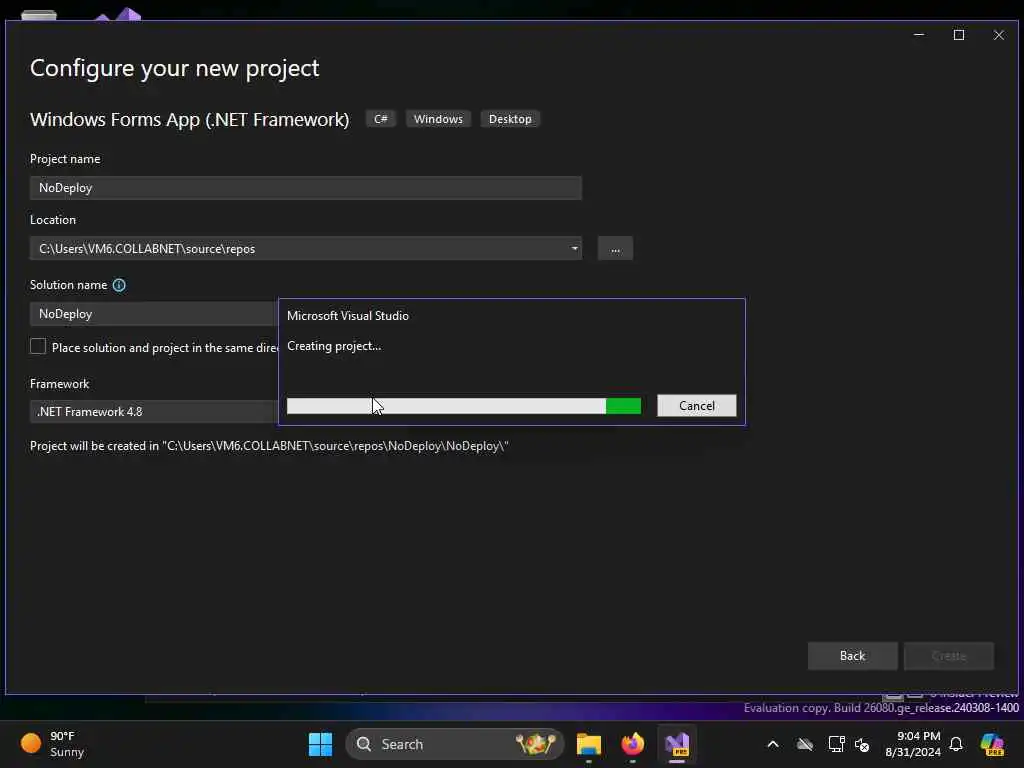Show hidden system tray icons

point(773,744)
